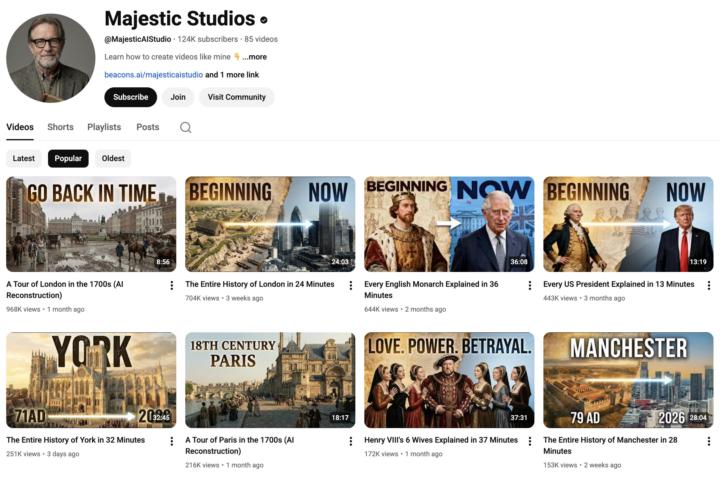
Task: Click the @MajesticAIStudio handle text
Action: (x=138, y=39)
